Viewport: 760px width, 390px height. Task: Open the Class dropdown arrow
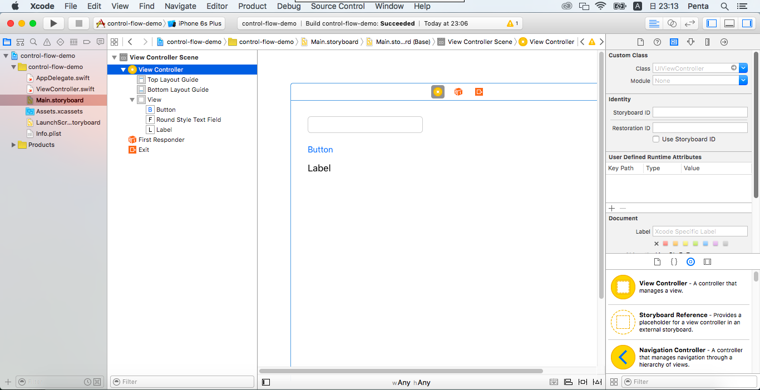(743, 68)
